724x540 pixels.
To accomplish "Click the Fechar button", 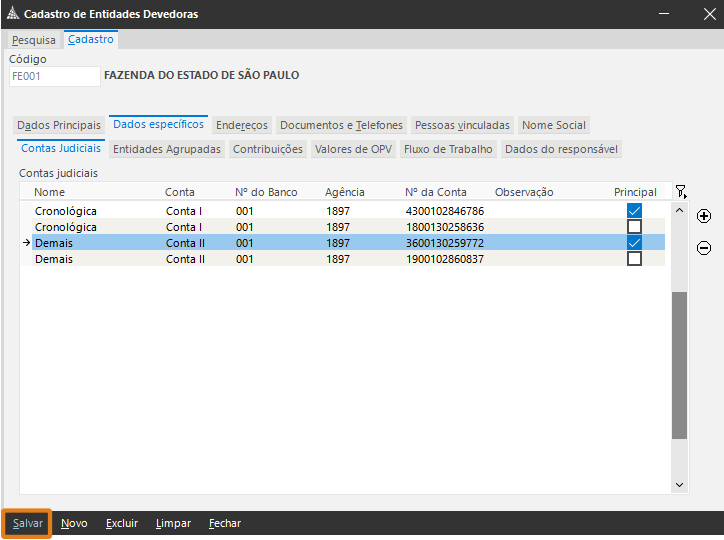I will 225,523.
